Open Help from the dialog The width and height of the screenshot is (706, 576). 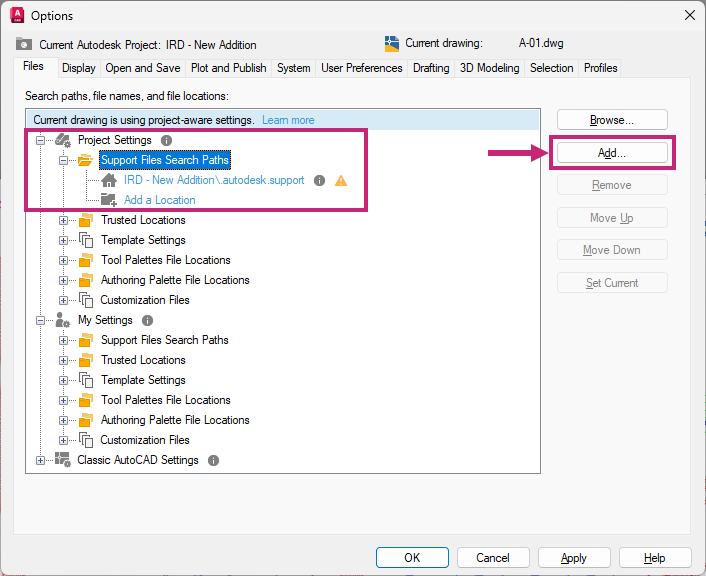(x=655, y=558)
